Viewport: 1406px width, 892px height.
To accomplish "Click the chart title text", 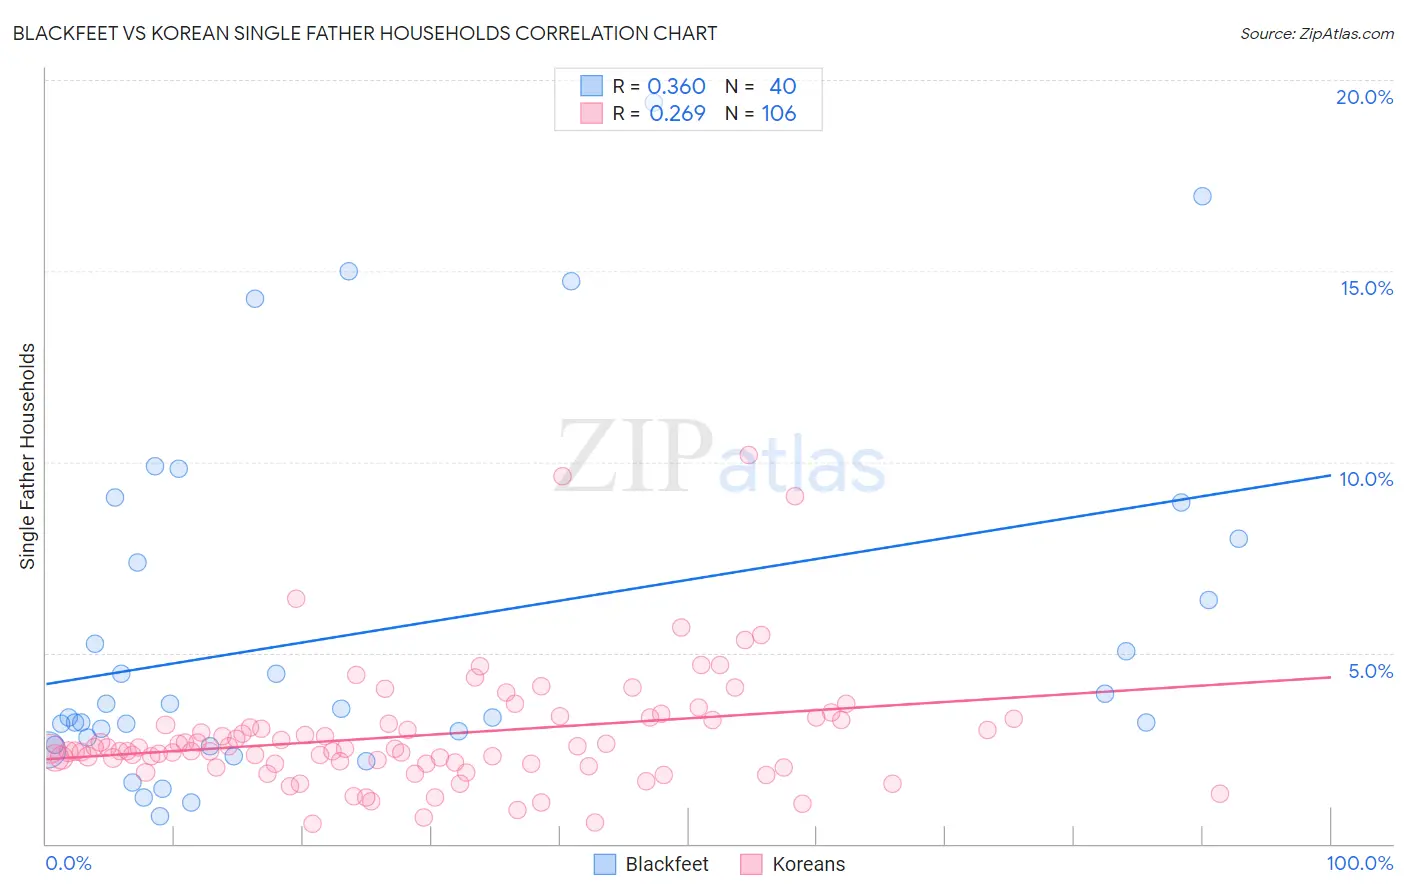I will click(x=365, y=33).
